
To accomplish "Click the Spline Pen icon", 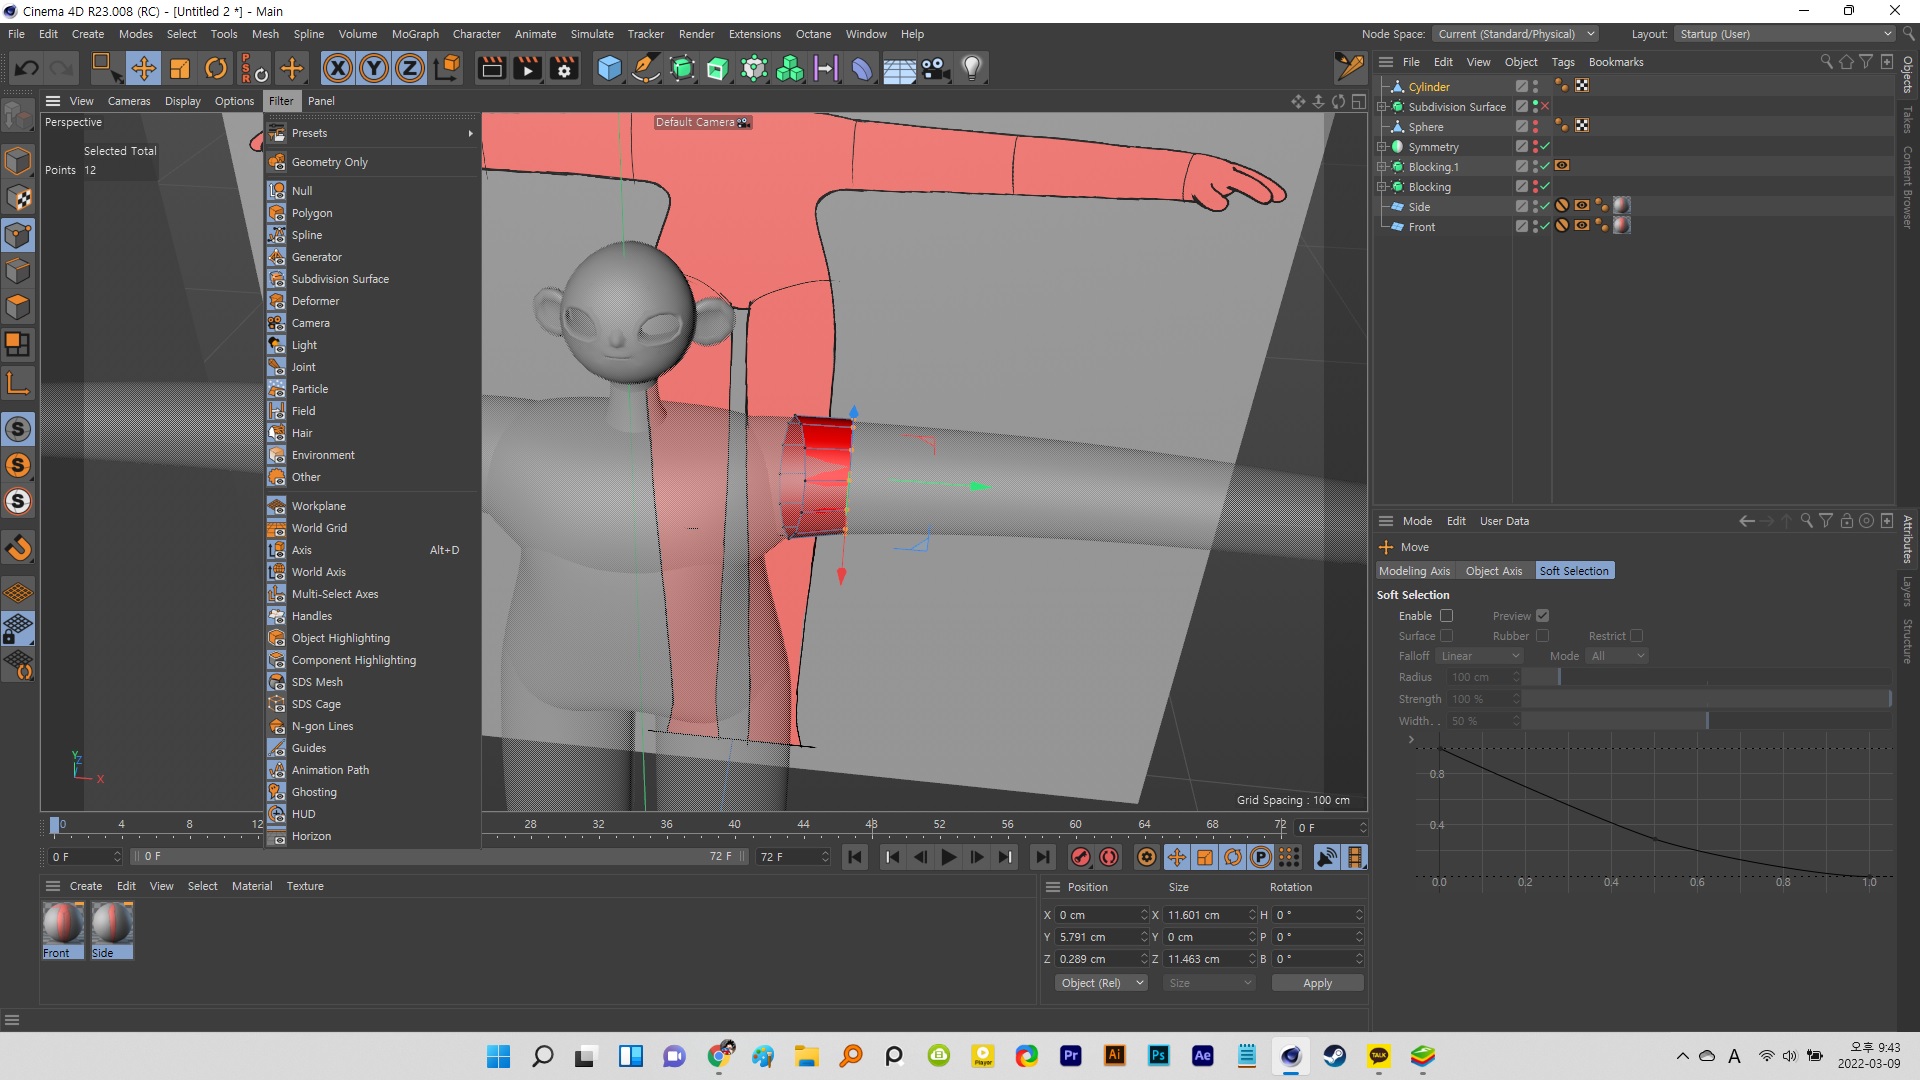I will [646, 68].
